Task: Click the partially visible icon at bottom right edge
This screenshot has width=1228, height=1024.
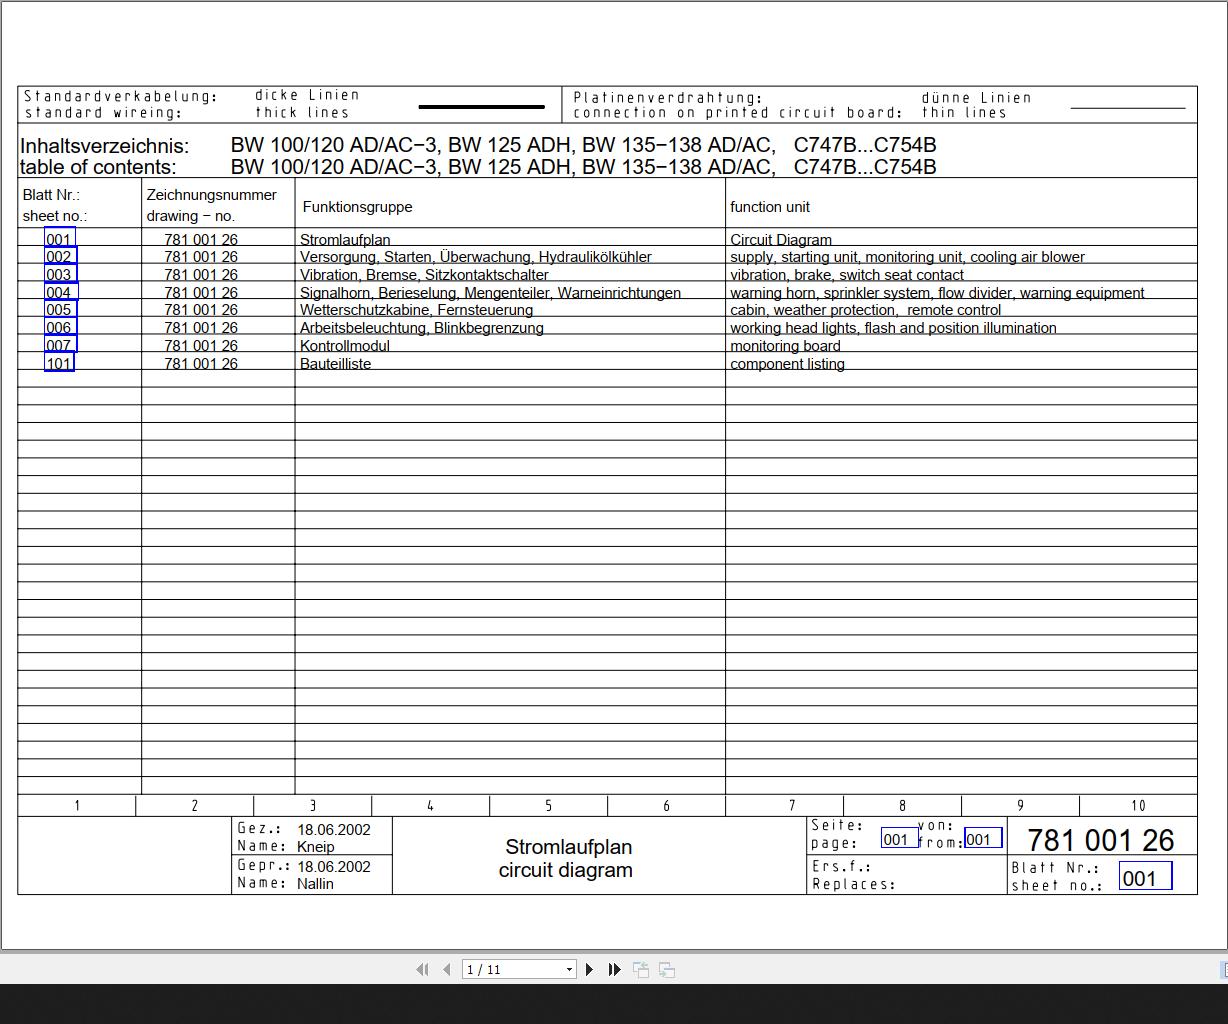Action: [x=1223, y=969]
